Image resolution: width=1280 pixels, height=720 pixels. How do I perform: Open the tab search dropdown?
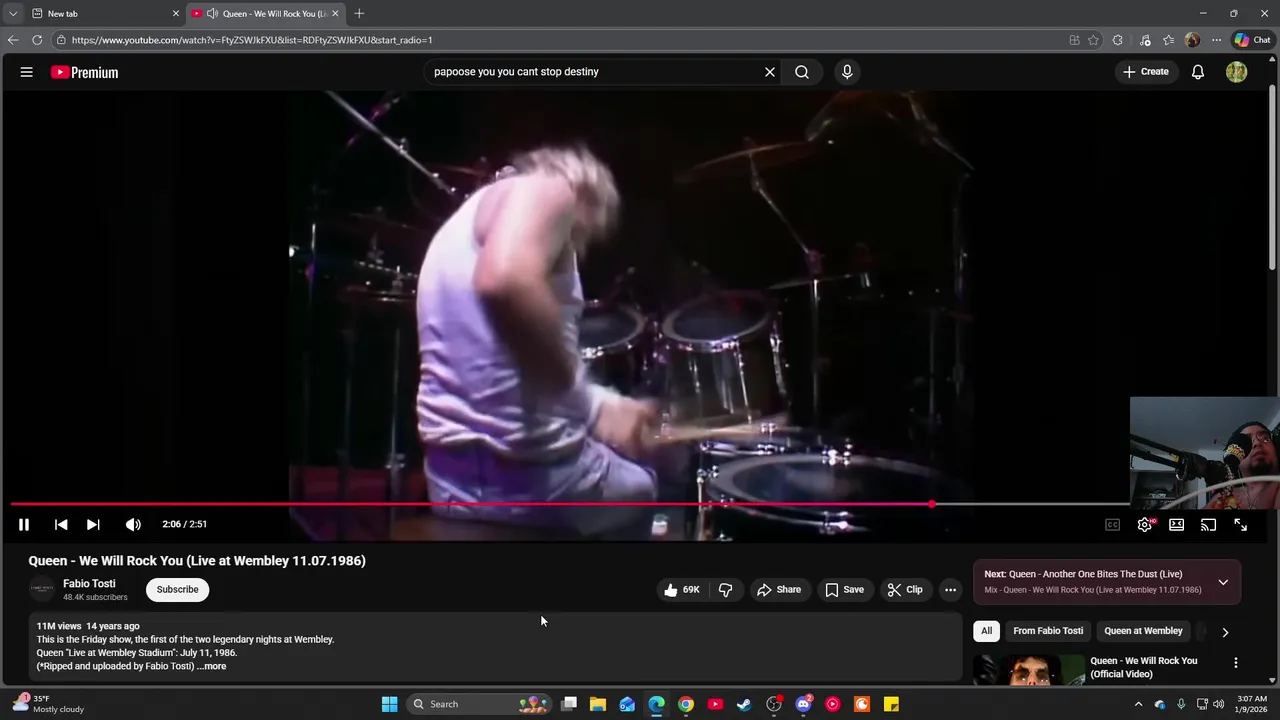click(x=12, y=13)
